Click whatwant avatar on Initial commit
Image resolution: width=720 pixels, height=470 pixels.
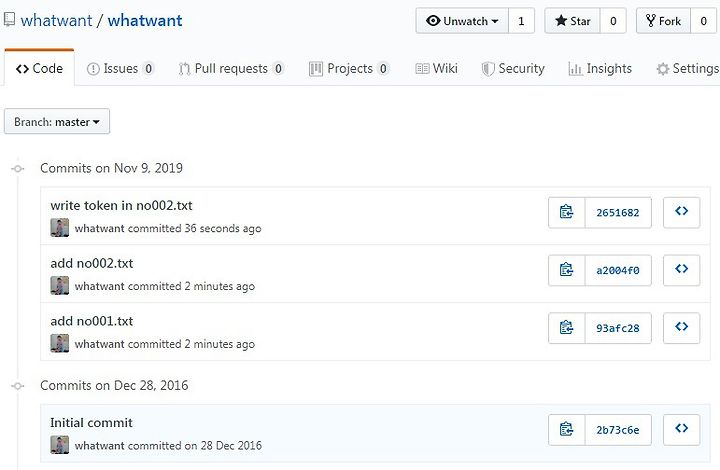[60, 445]
